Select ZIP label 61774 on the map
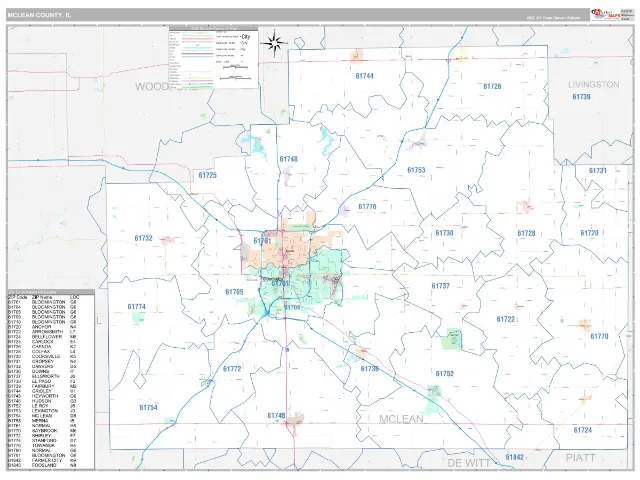 click(136, 307)
